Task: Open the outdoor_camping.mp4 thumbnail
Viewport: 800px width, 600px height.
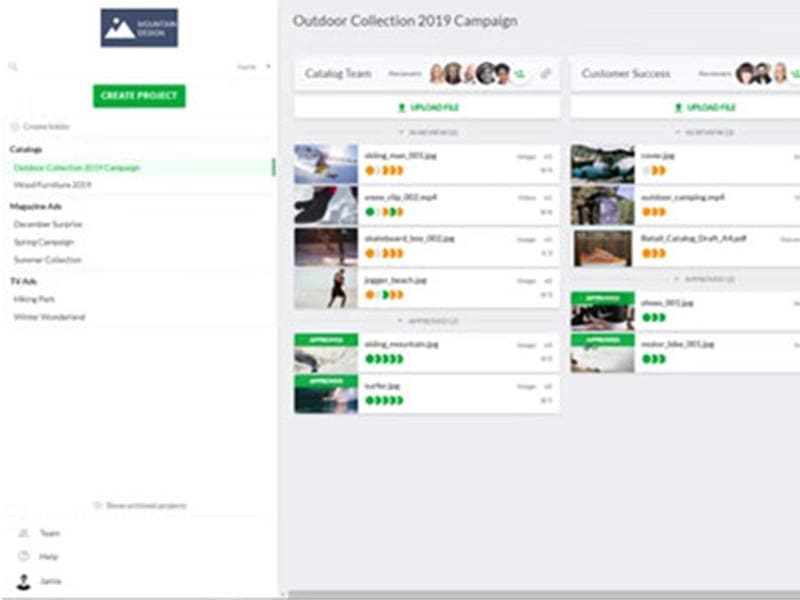Action: point(603,205)
